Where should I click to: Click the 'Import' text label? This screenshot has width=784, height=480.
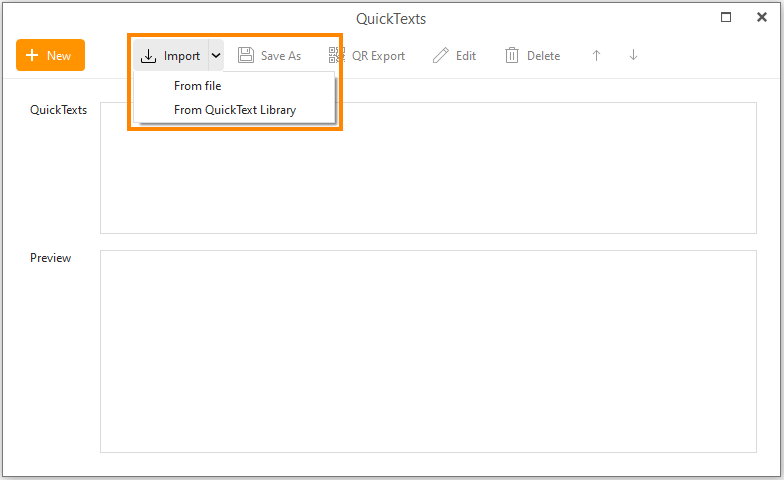click(182, 56)
